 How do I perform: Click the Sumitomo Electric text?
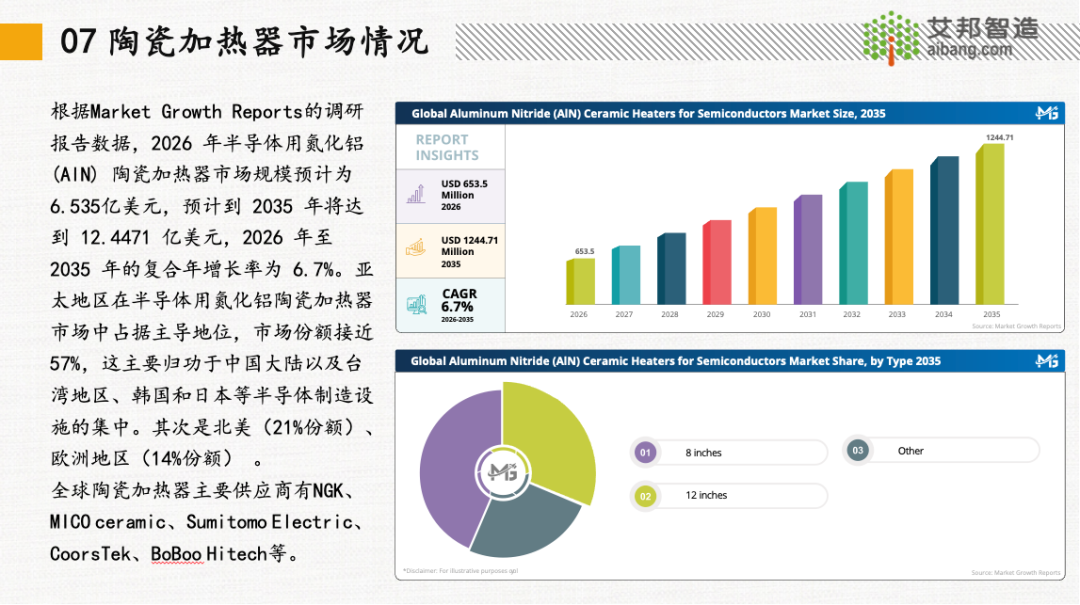[269, 522]
